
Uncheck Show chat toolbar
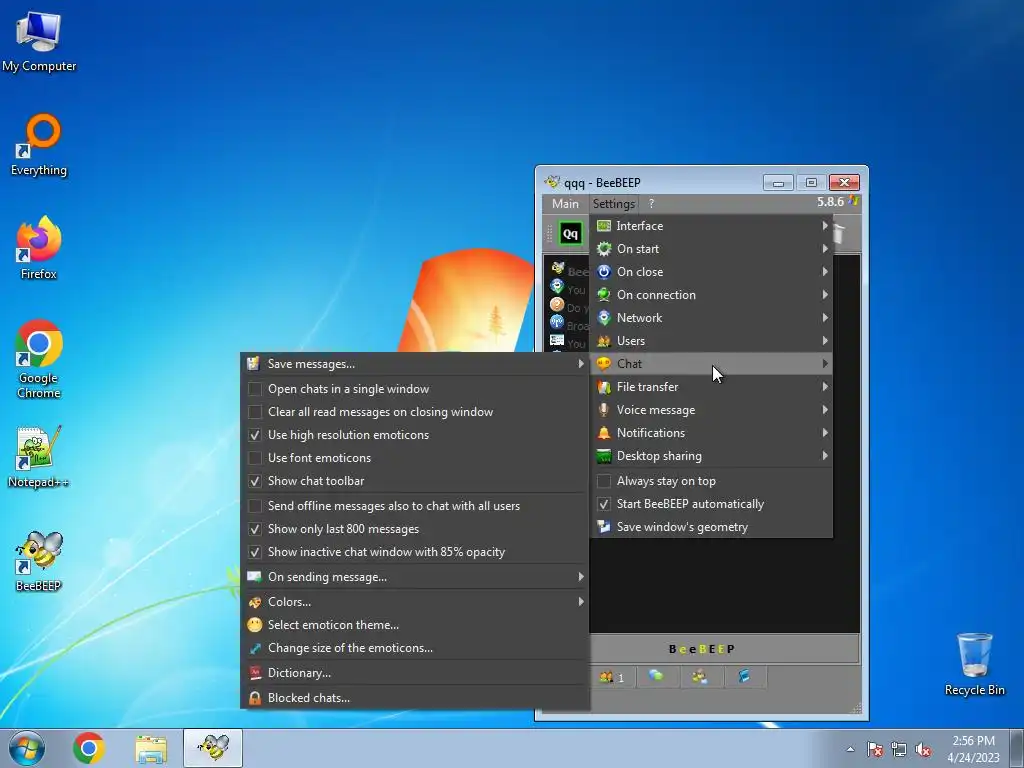tap(255, 481)
